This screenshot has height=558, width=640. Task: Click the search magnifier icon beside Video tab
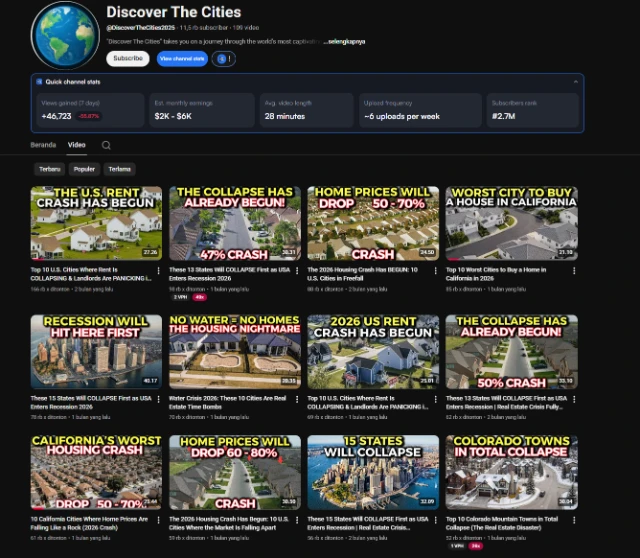click(106, 145)
